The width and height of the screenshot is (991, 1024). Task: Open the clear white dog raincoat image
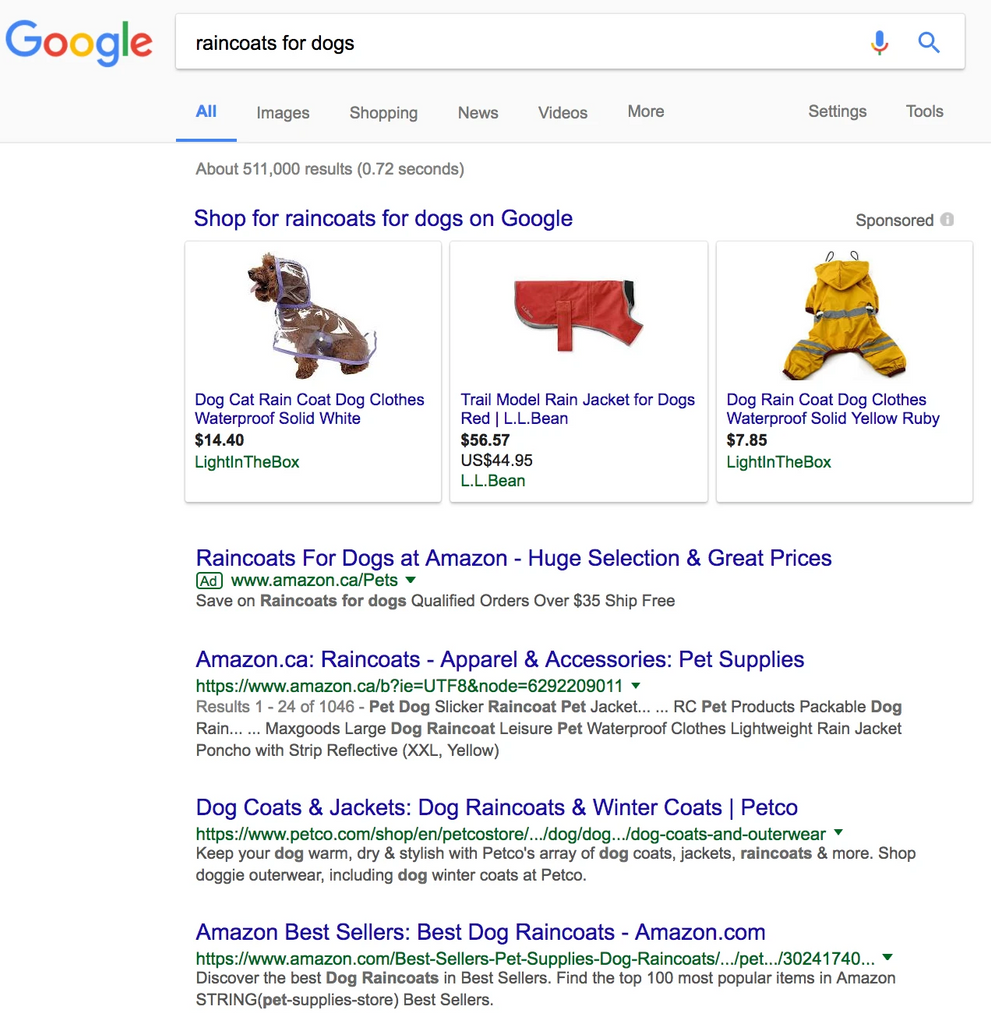pos(312,314)
